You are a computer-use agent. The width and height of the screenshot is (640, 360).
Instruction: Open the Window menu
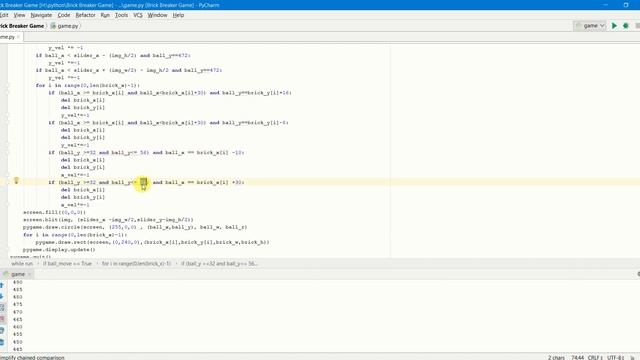tap(157, 15)
